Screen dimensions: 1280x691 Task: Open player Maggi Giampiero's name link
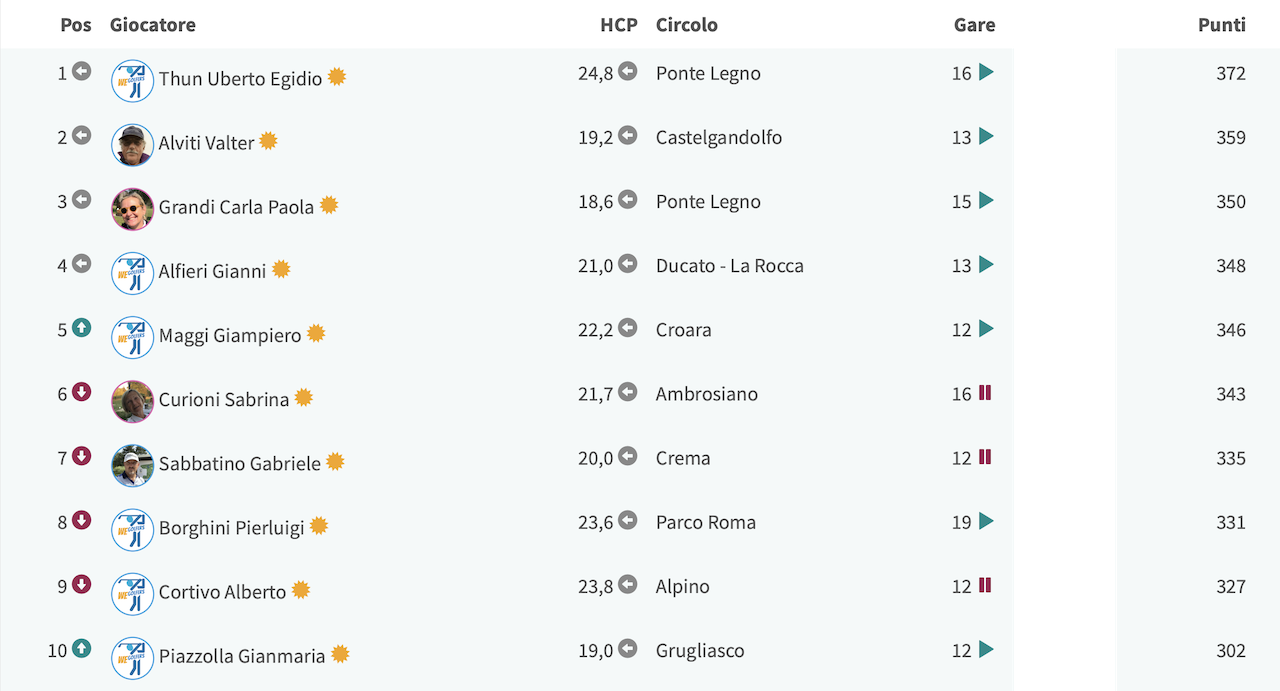[230, 336]
